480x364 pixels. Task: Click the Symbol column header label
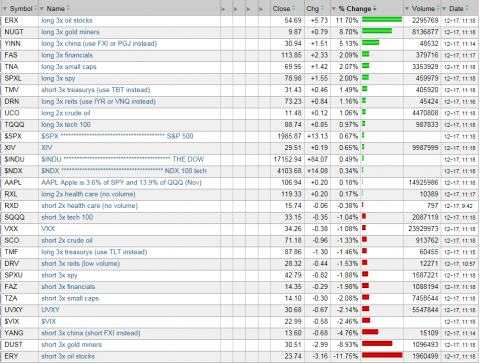pyautogui.click(x=21, y=9)
